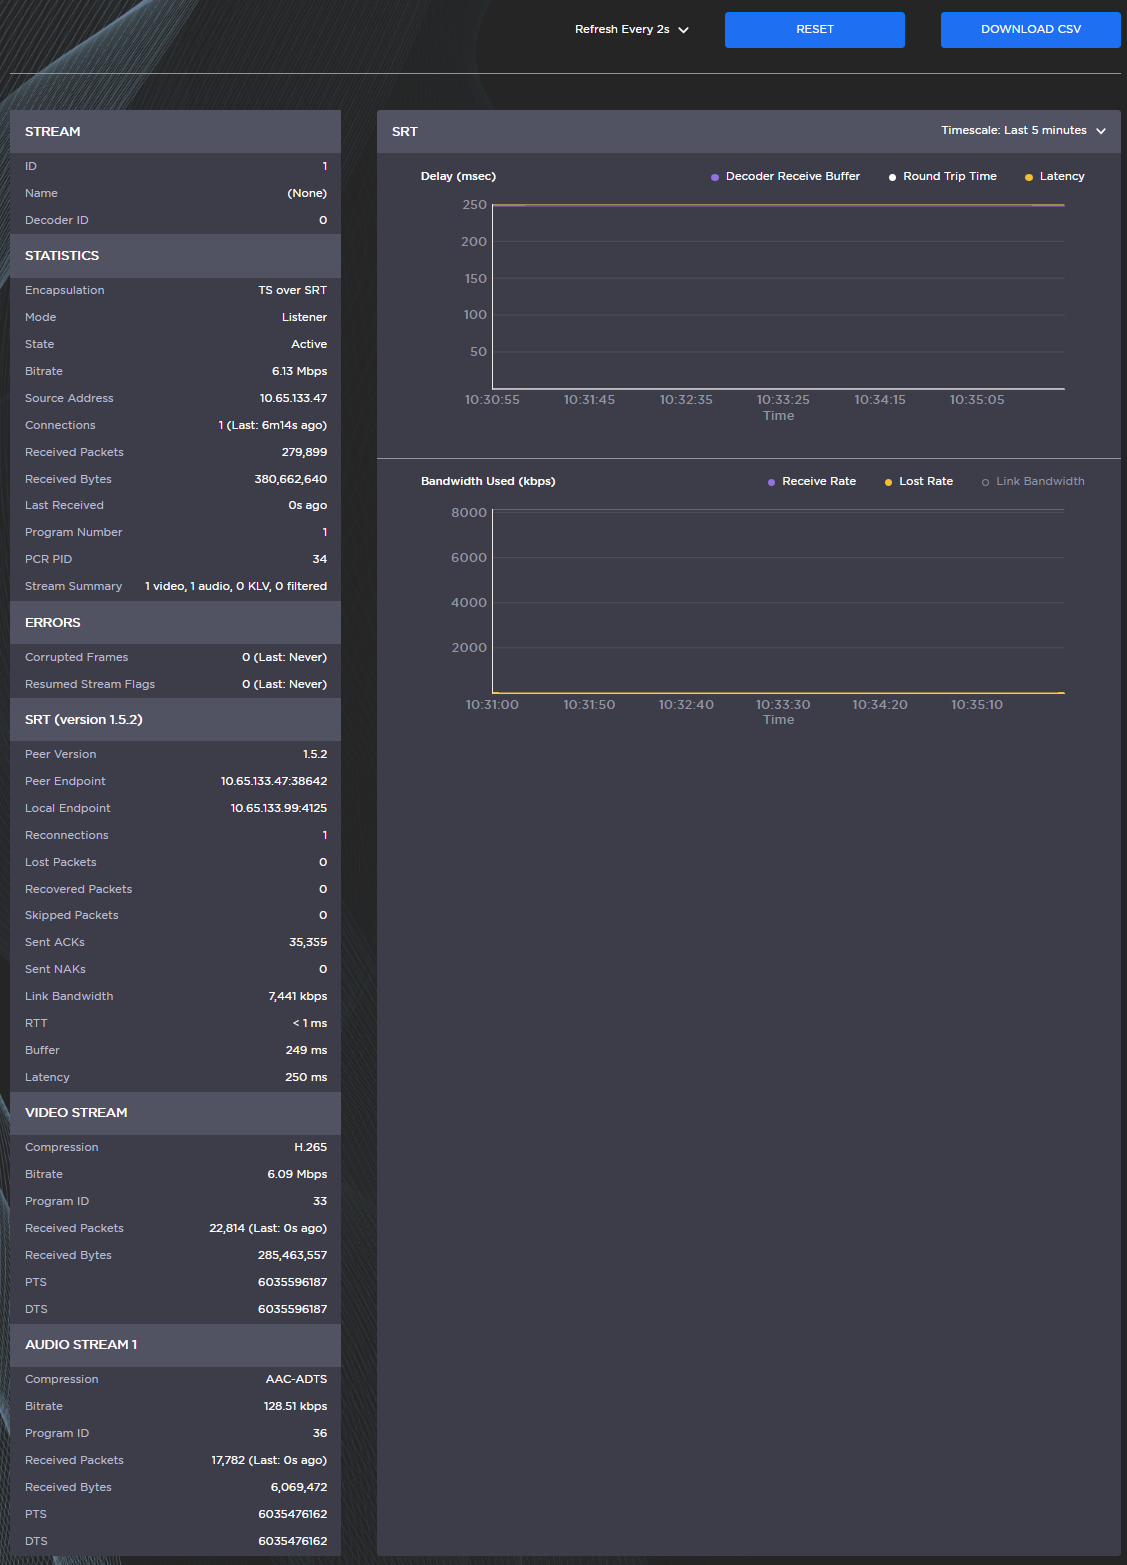Image resolution: width=1127 pixels, height=1565 pixels.
Task: Toggle the Decoder Receive Buffer series label
Action: tap(792, 176)
